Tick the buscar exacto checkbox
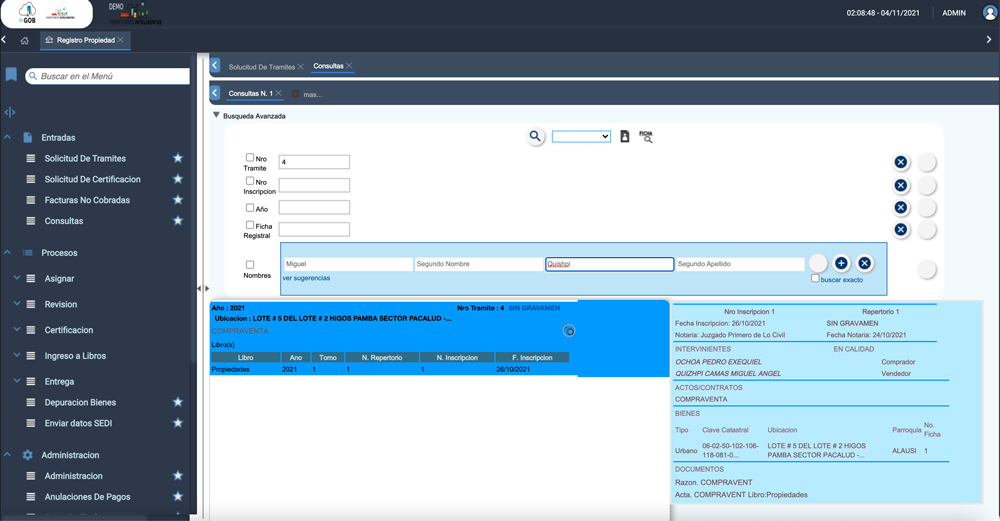 pyautogui.click(x=816, y=279)
